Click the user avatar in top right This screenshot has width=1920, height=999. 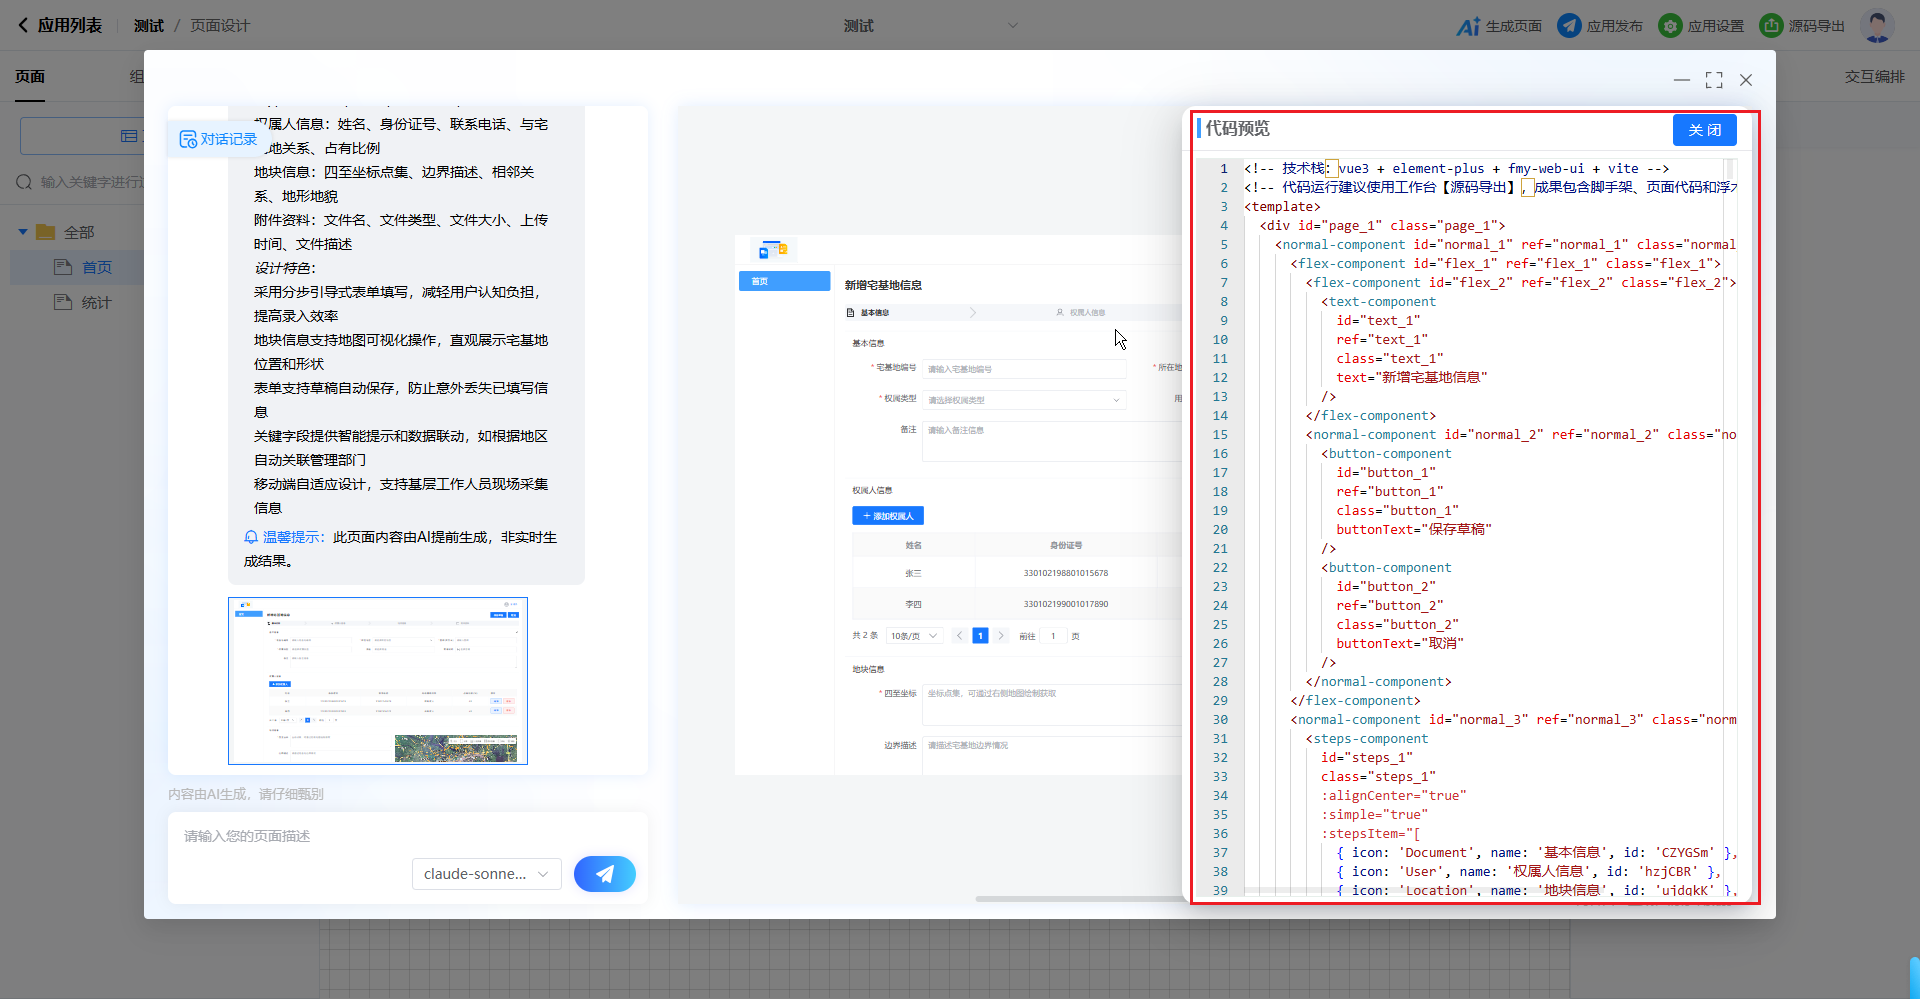(1876, 26)
